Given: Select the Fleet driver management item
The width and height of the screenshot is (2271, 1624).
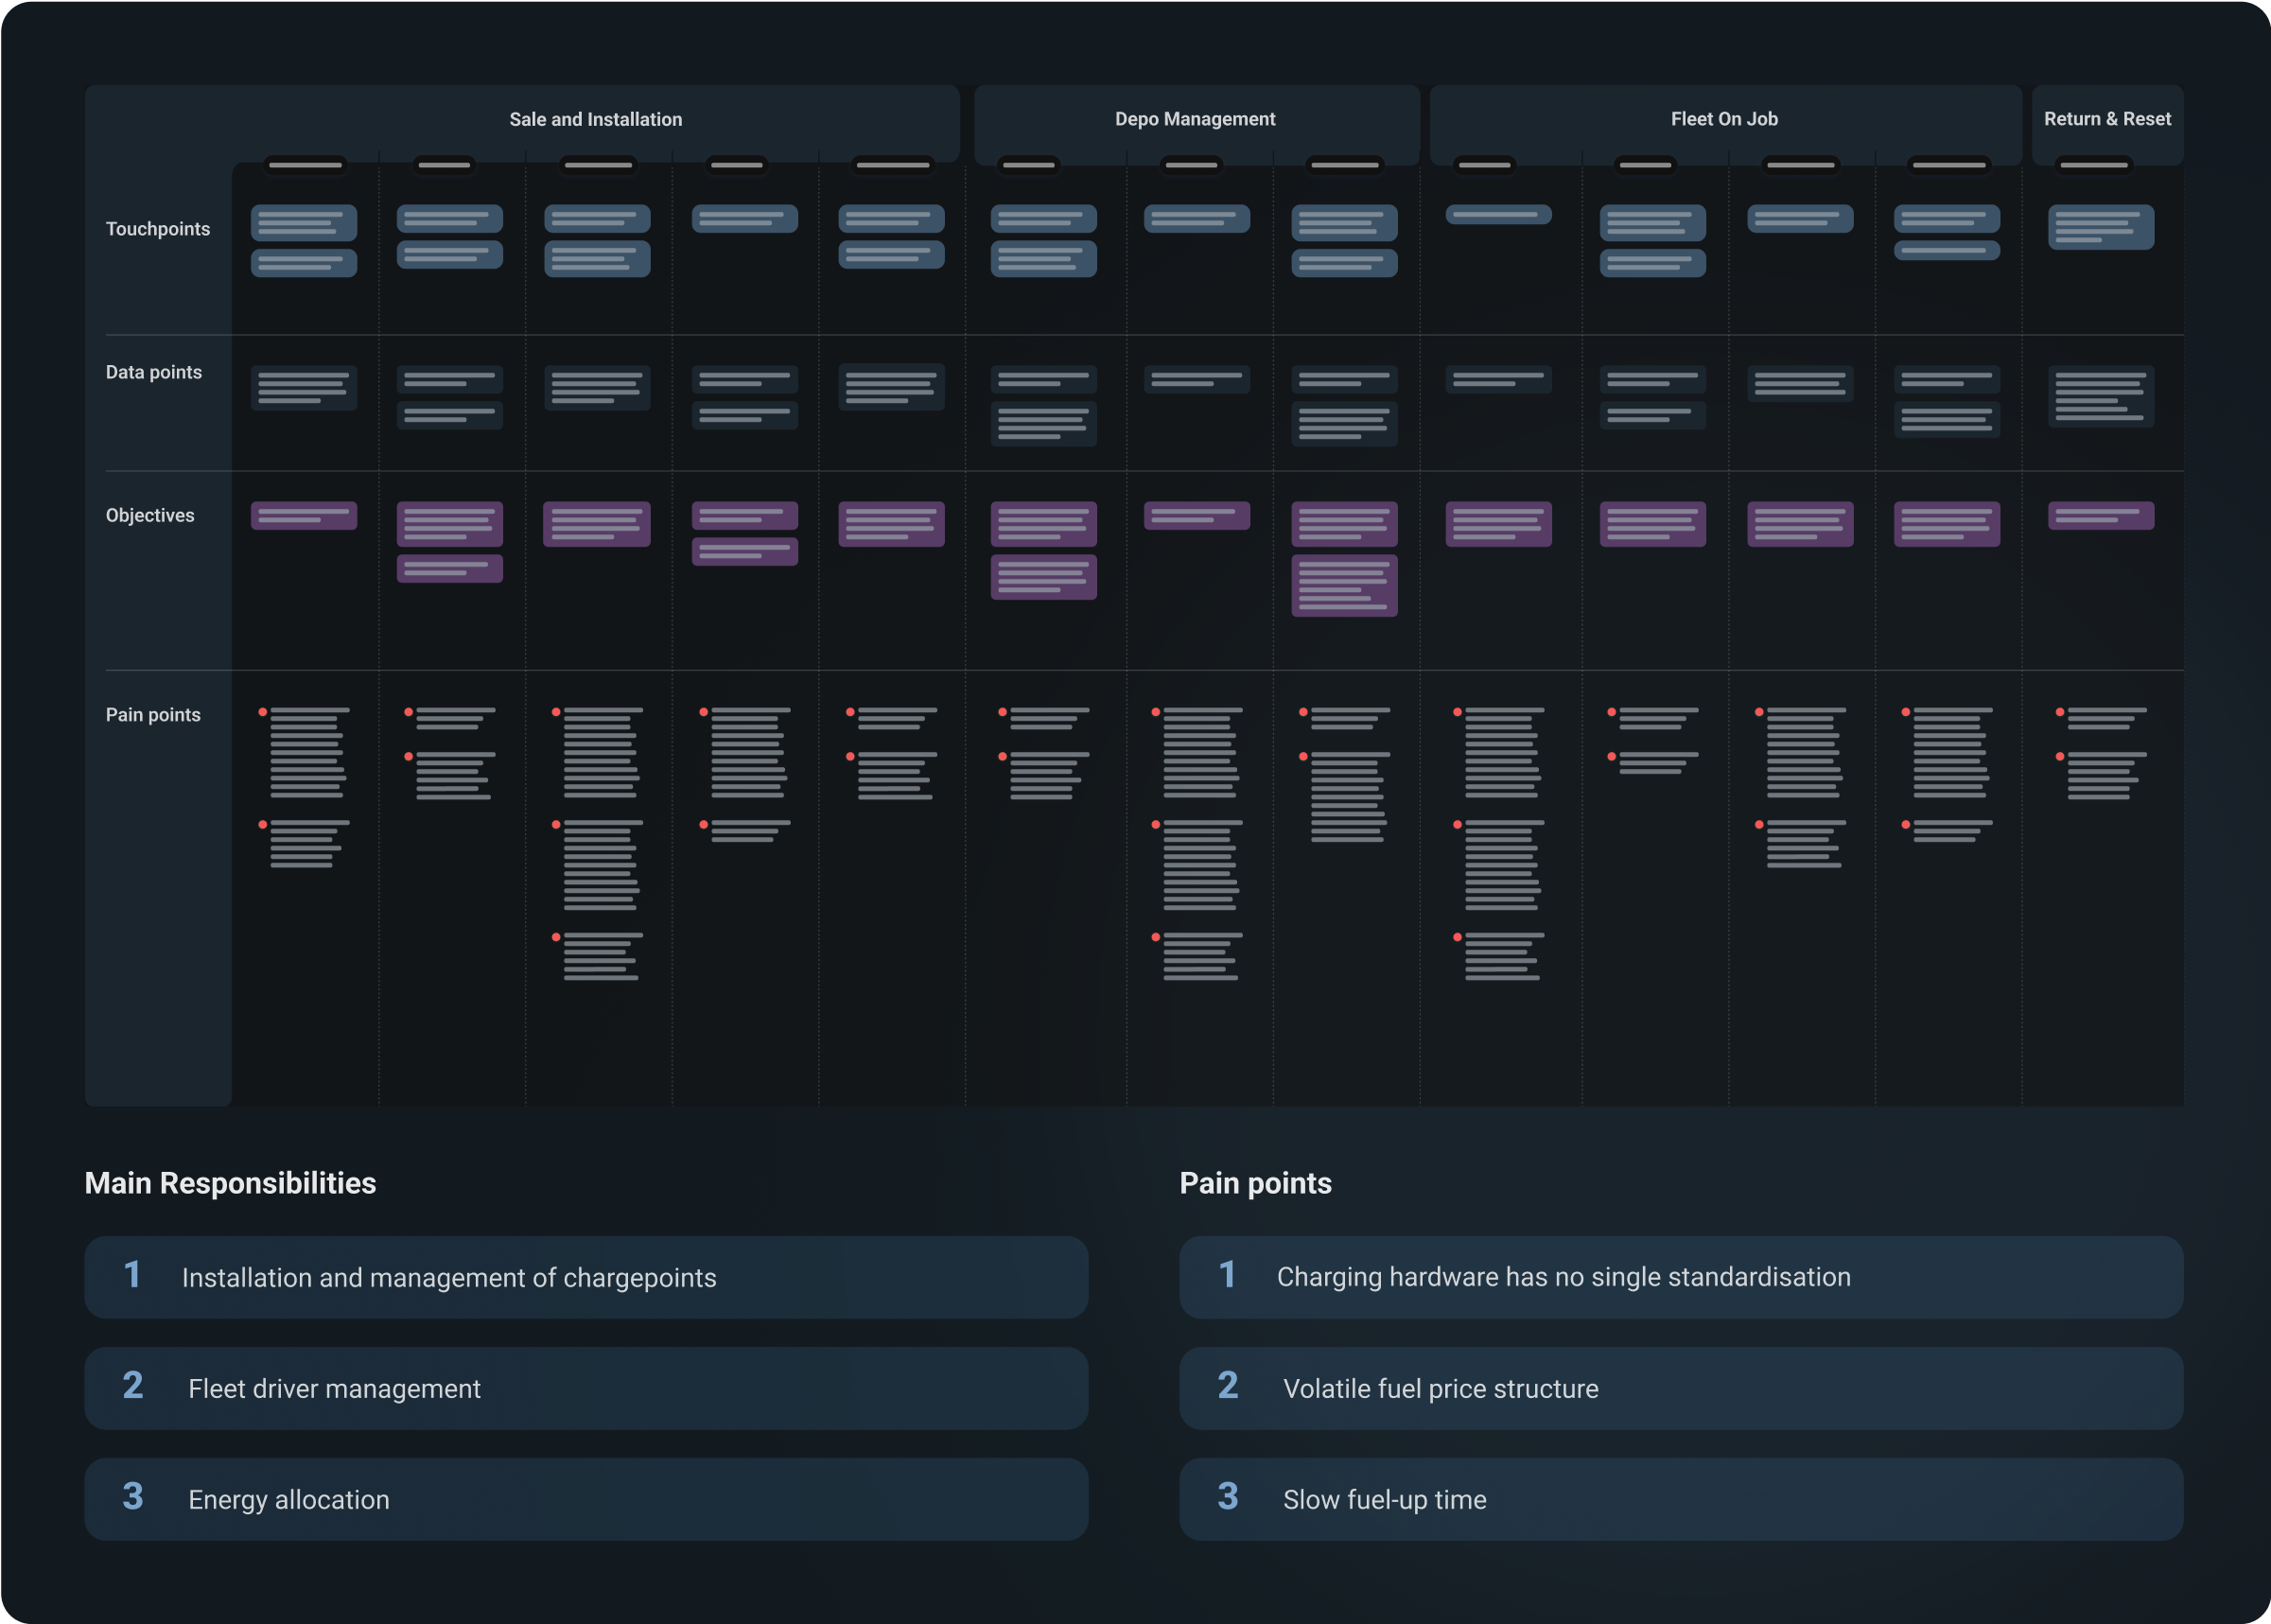Looking at the screenshot, I should point(334,1388).
